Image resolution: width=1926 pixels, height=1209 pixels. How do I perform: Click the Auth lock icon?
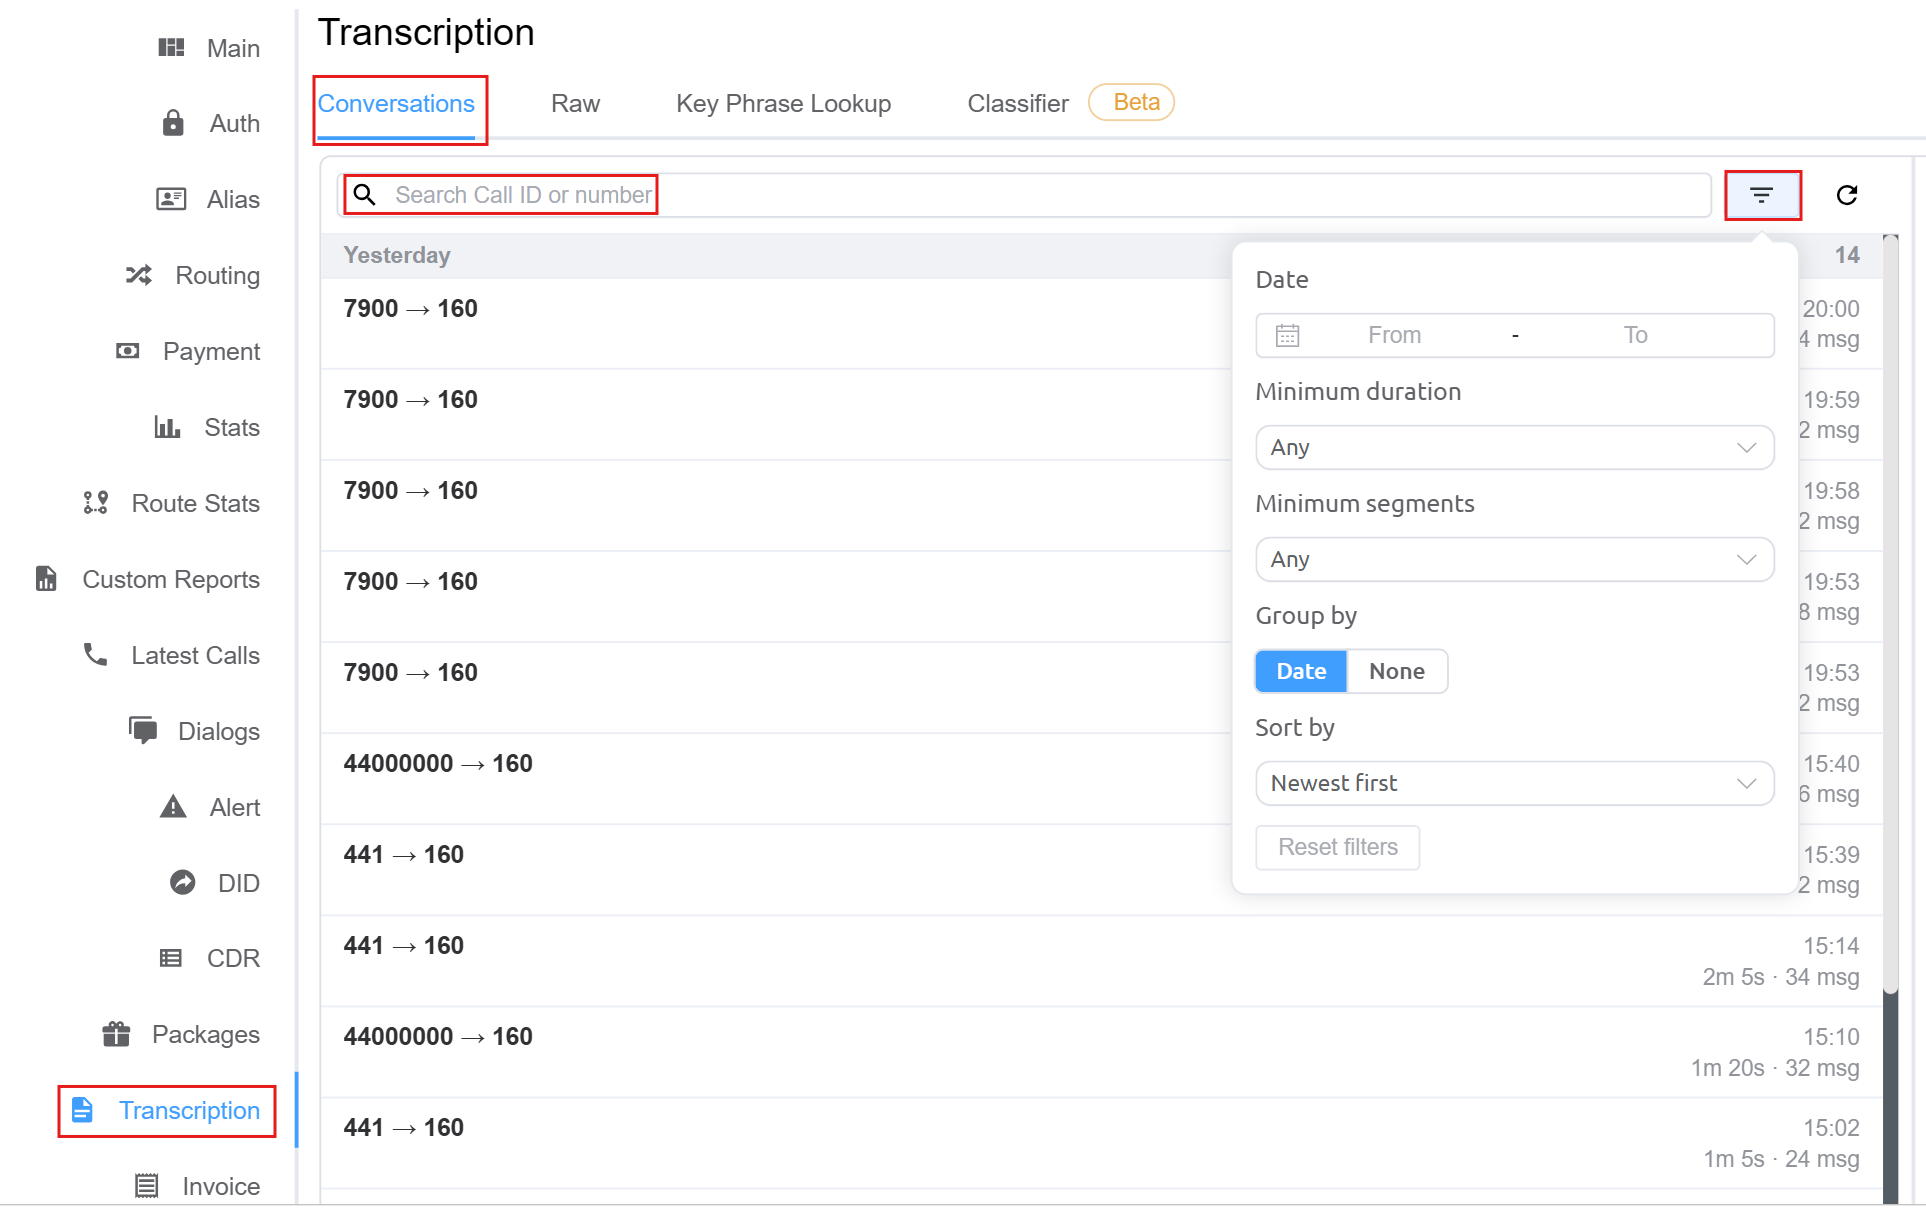173,123
